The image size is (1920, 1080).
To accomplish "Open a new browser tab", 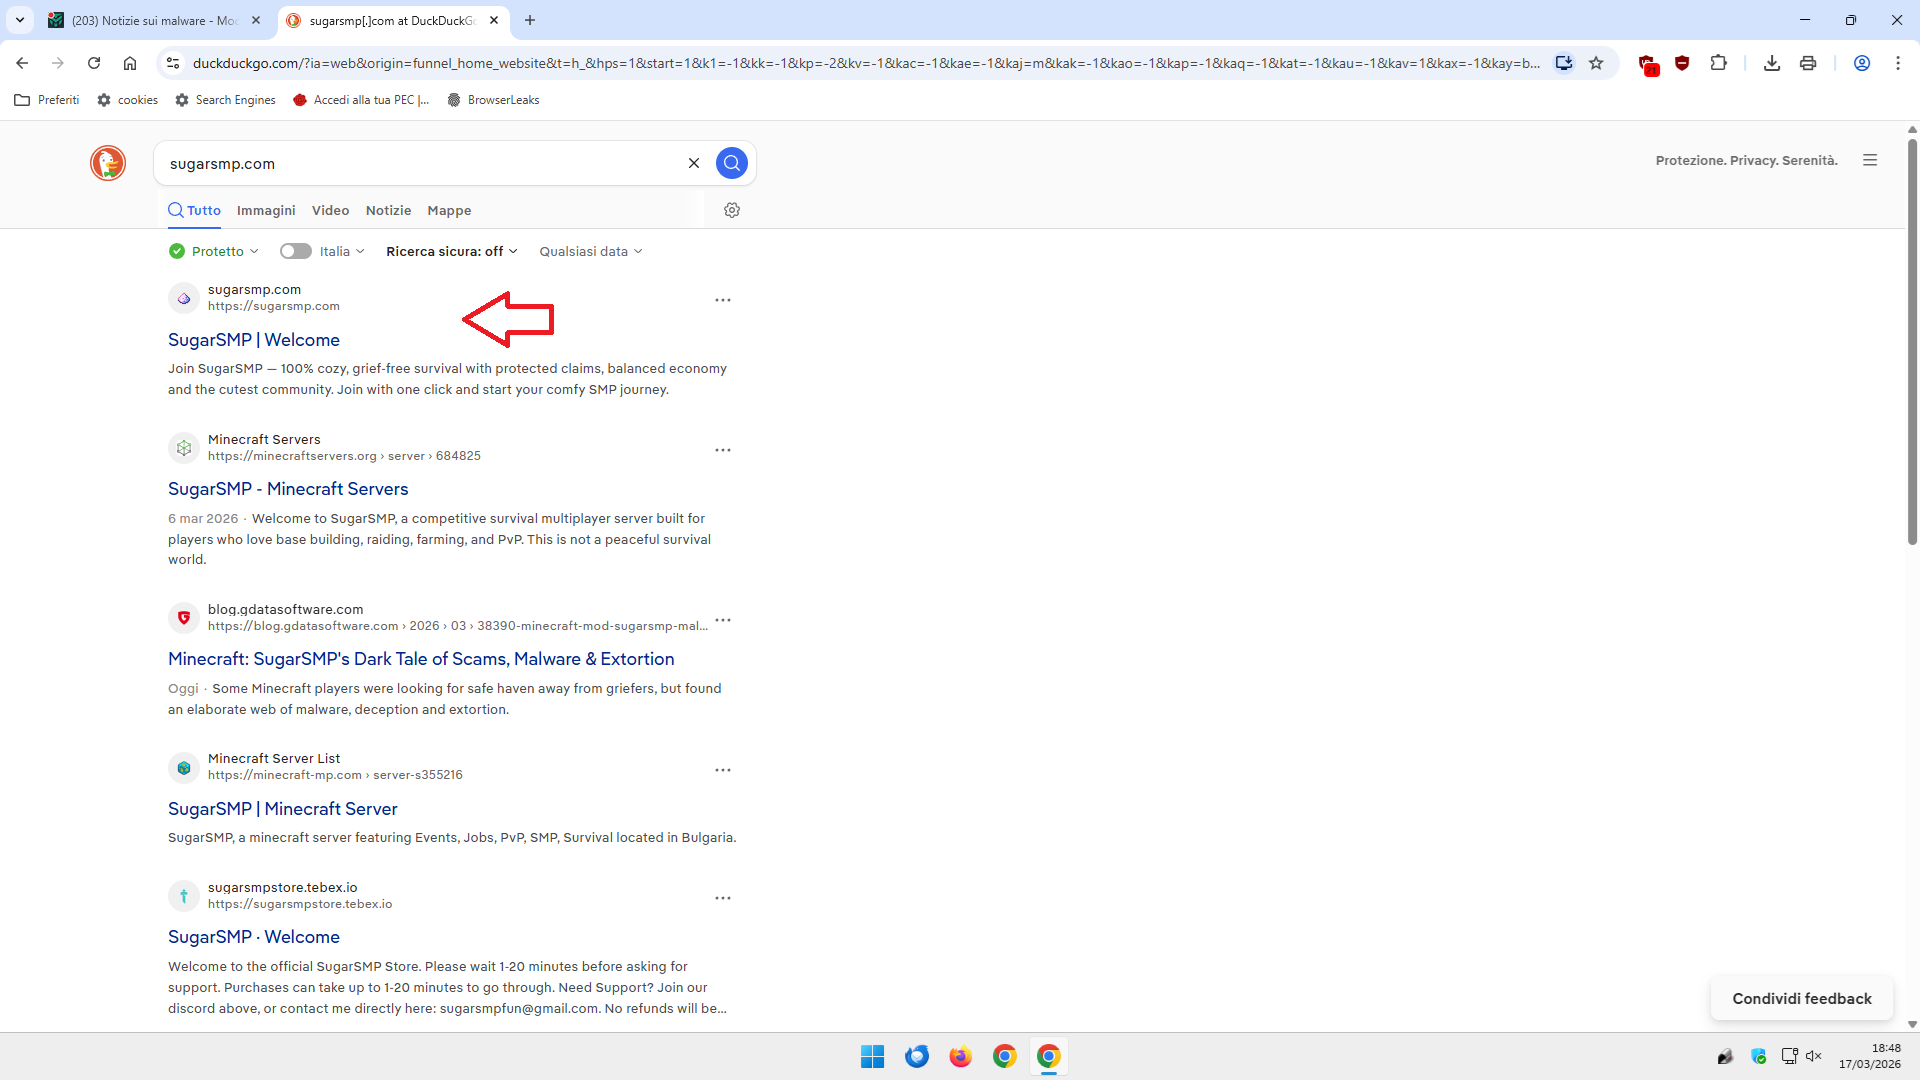I will pos(530,20).
